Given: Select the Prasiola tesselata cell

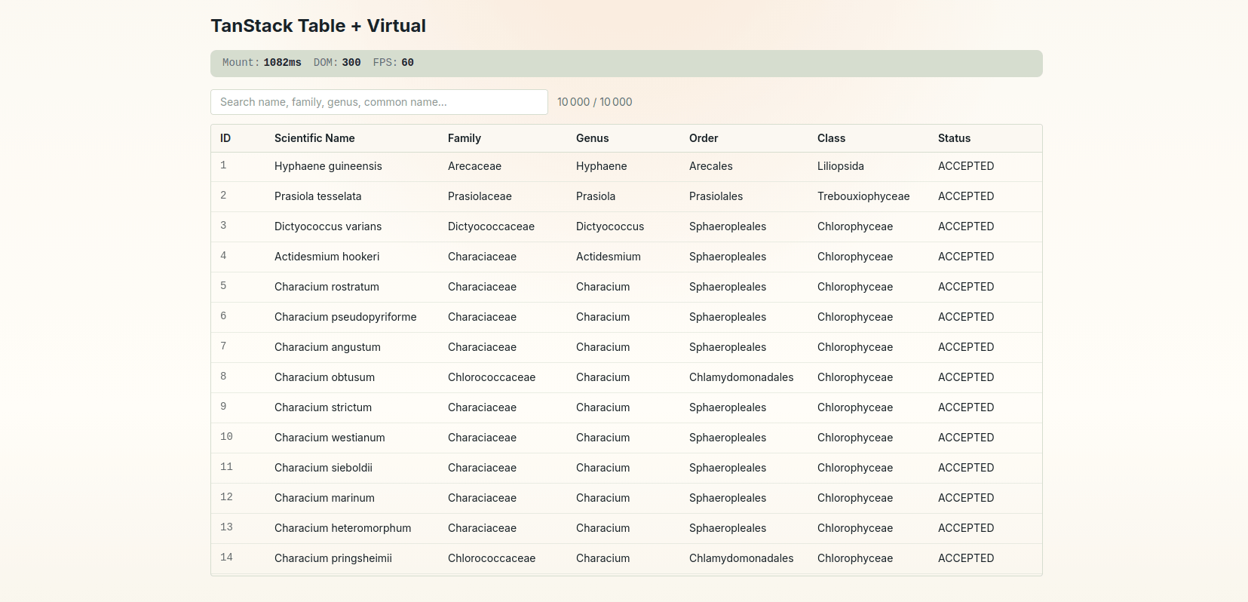Looking at the screenshot, I should pos(318,196).
